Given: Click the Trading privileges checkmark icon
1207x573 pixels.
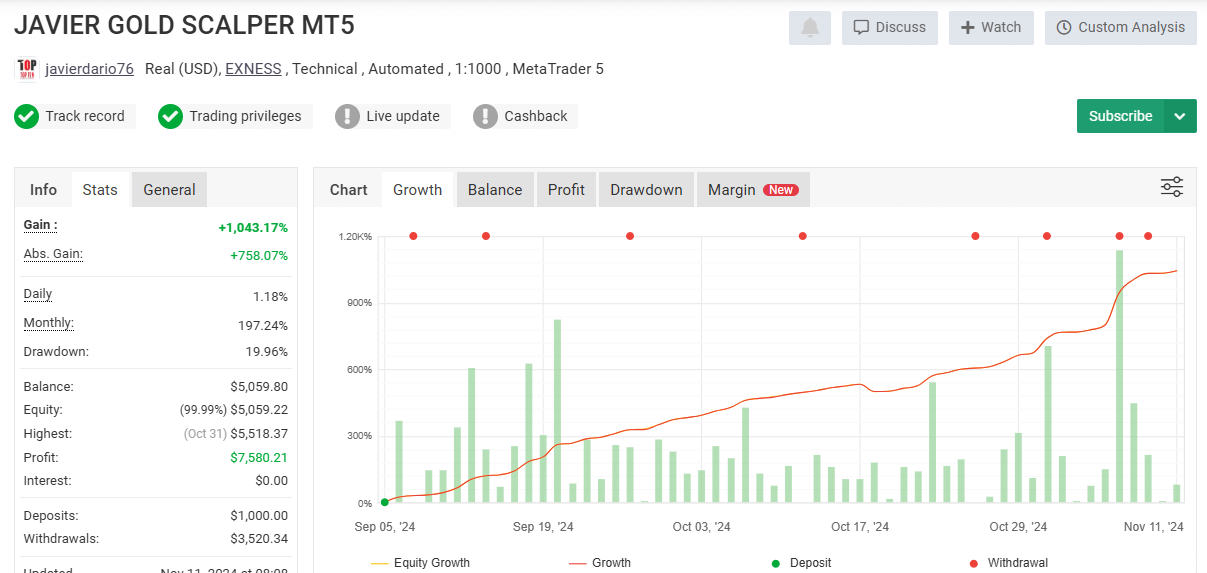Looking at the screenshot, I should coord(170,117).
